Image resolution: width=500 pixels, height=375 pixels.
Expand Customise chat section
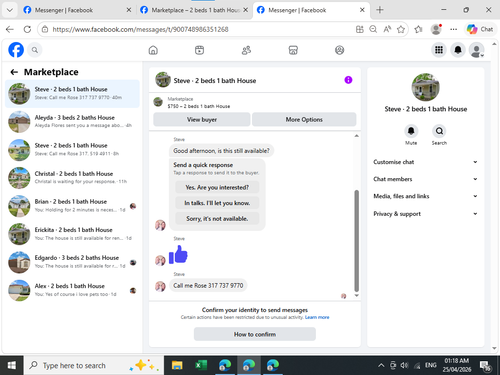426,162
